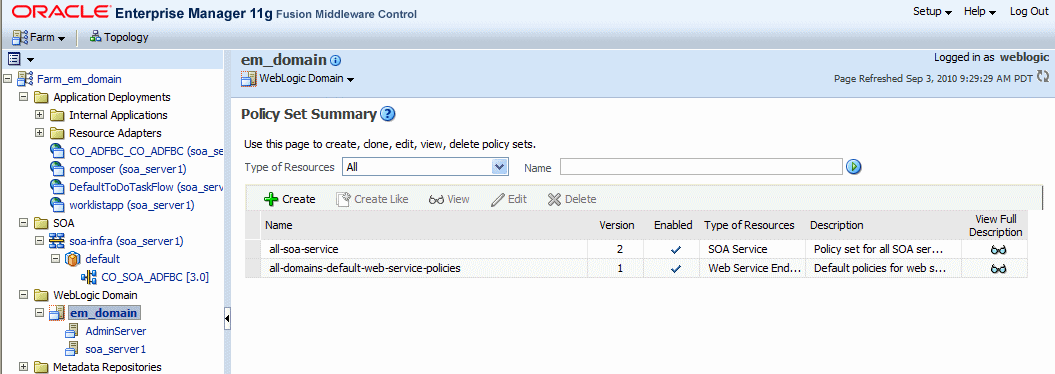Open the Setup menu
Screen dimensions: 1055x374
[x=932, y=11]
